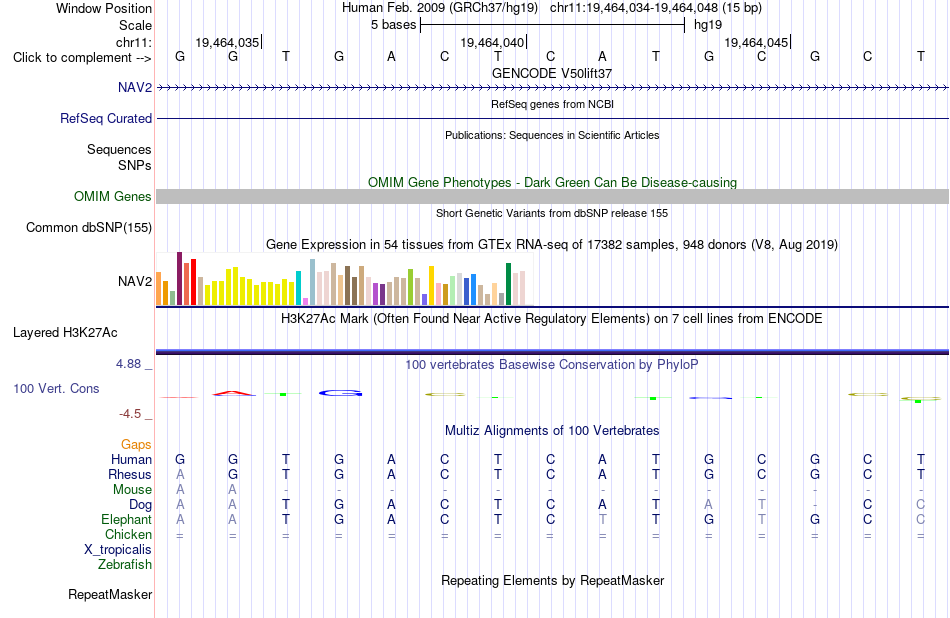950x618 pixels.
Task: Click 'Short Genetic Variants from dbSNP release 155'
Action: pyautogui.click(x=552, y=213)
